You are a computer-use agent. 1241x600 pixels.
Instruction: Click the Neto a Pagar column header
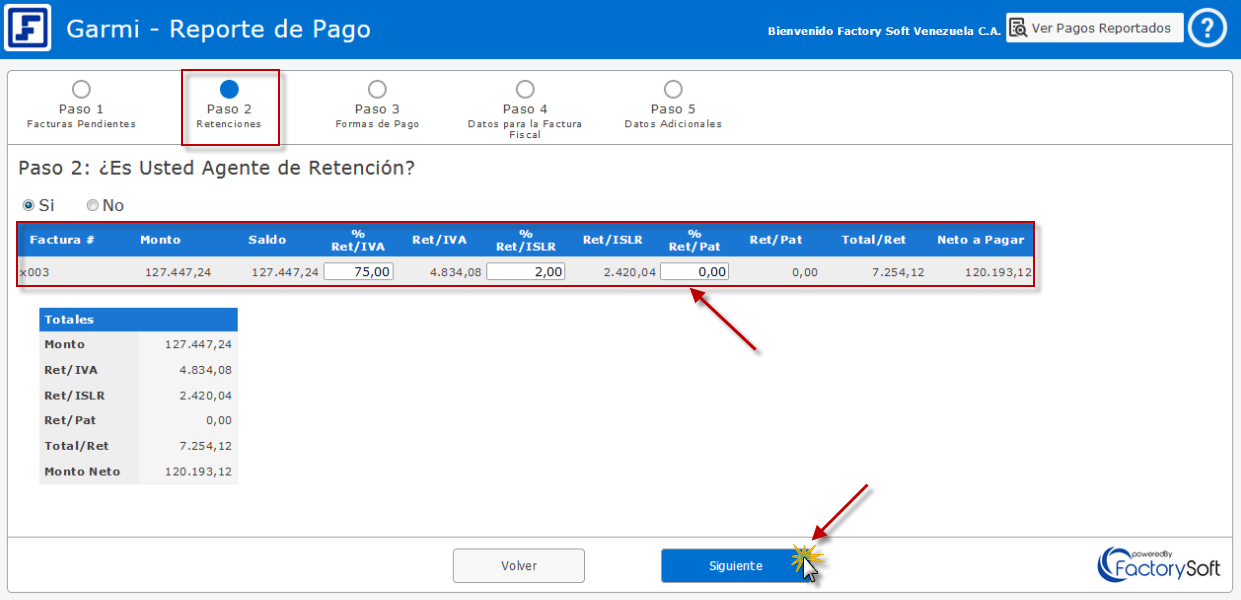[980, 240]
